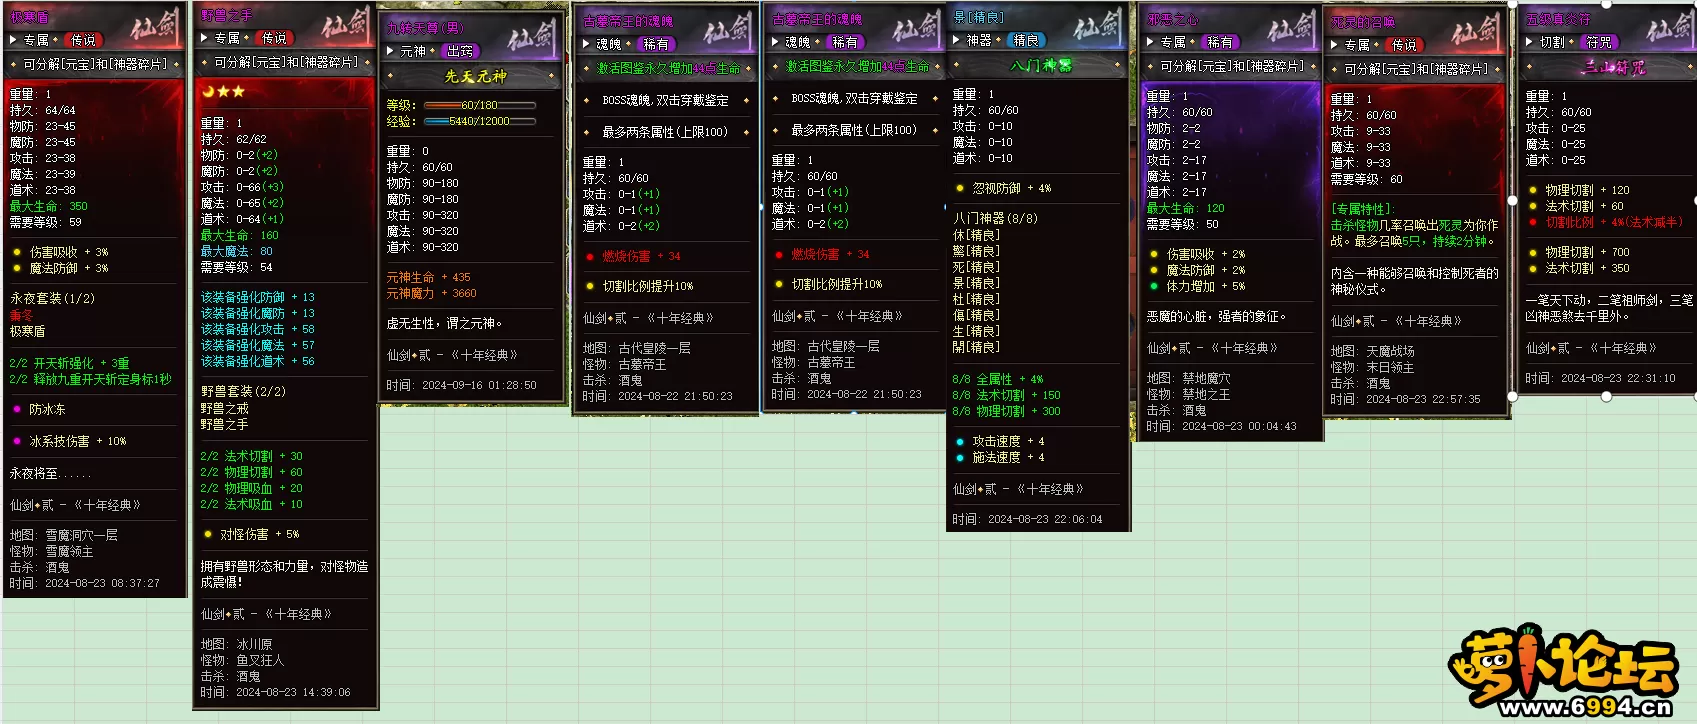This screenshot has height=724, width=1697.
Task: Click the 永夜套装(1/2) line
Action: (53, 298)
